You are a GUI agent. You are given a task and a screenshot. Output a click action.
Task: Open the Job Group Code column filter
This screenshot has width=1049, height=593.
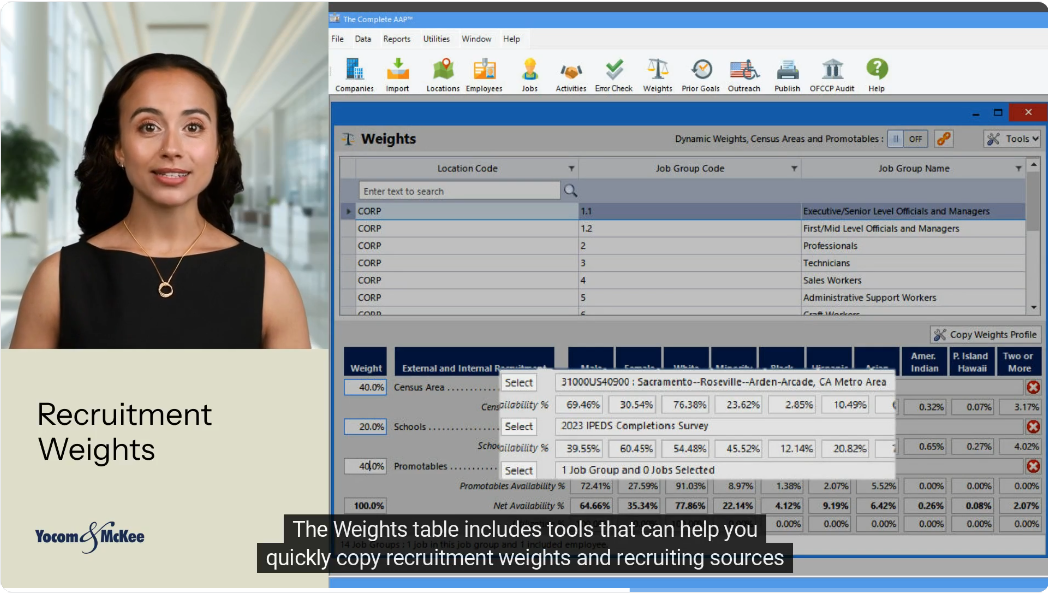coord(794,169)
